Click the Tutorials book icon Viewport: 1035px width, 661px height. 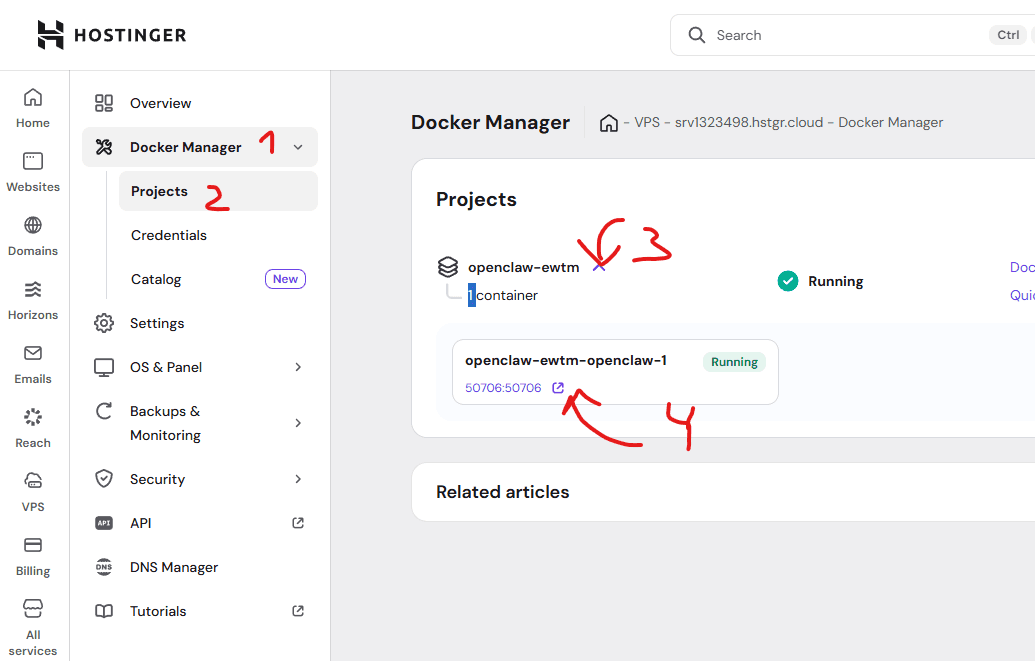[104, 611]
